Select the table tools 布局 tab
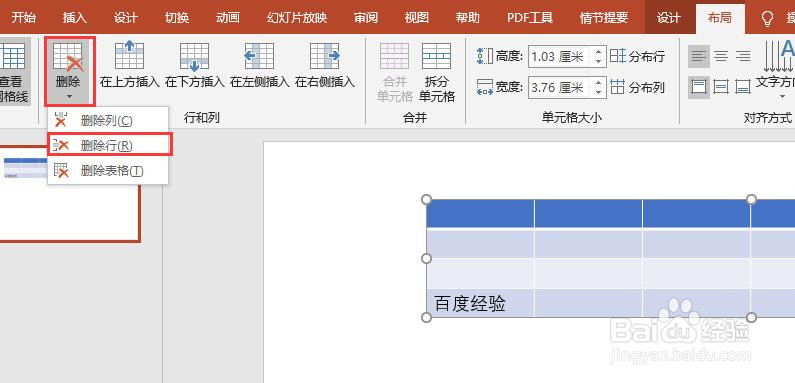Viewport: 795px width, 383px height. tap(719, 17)
